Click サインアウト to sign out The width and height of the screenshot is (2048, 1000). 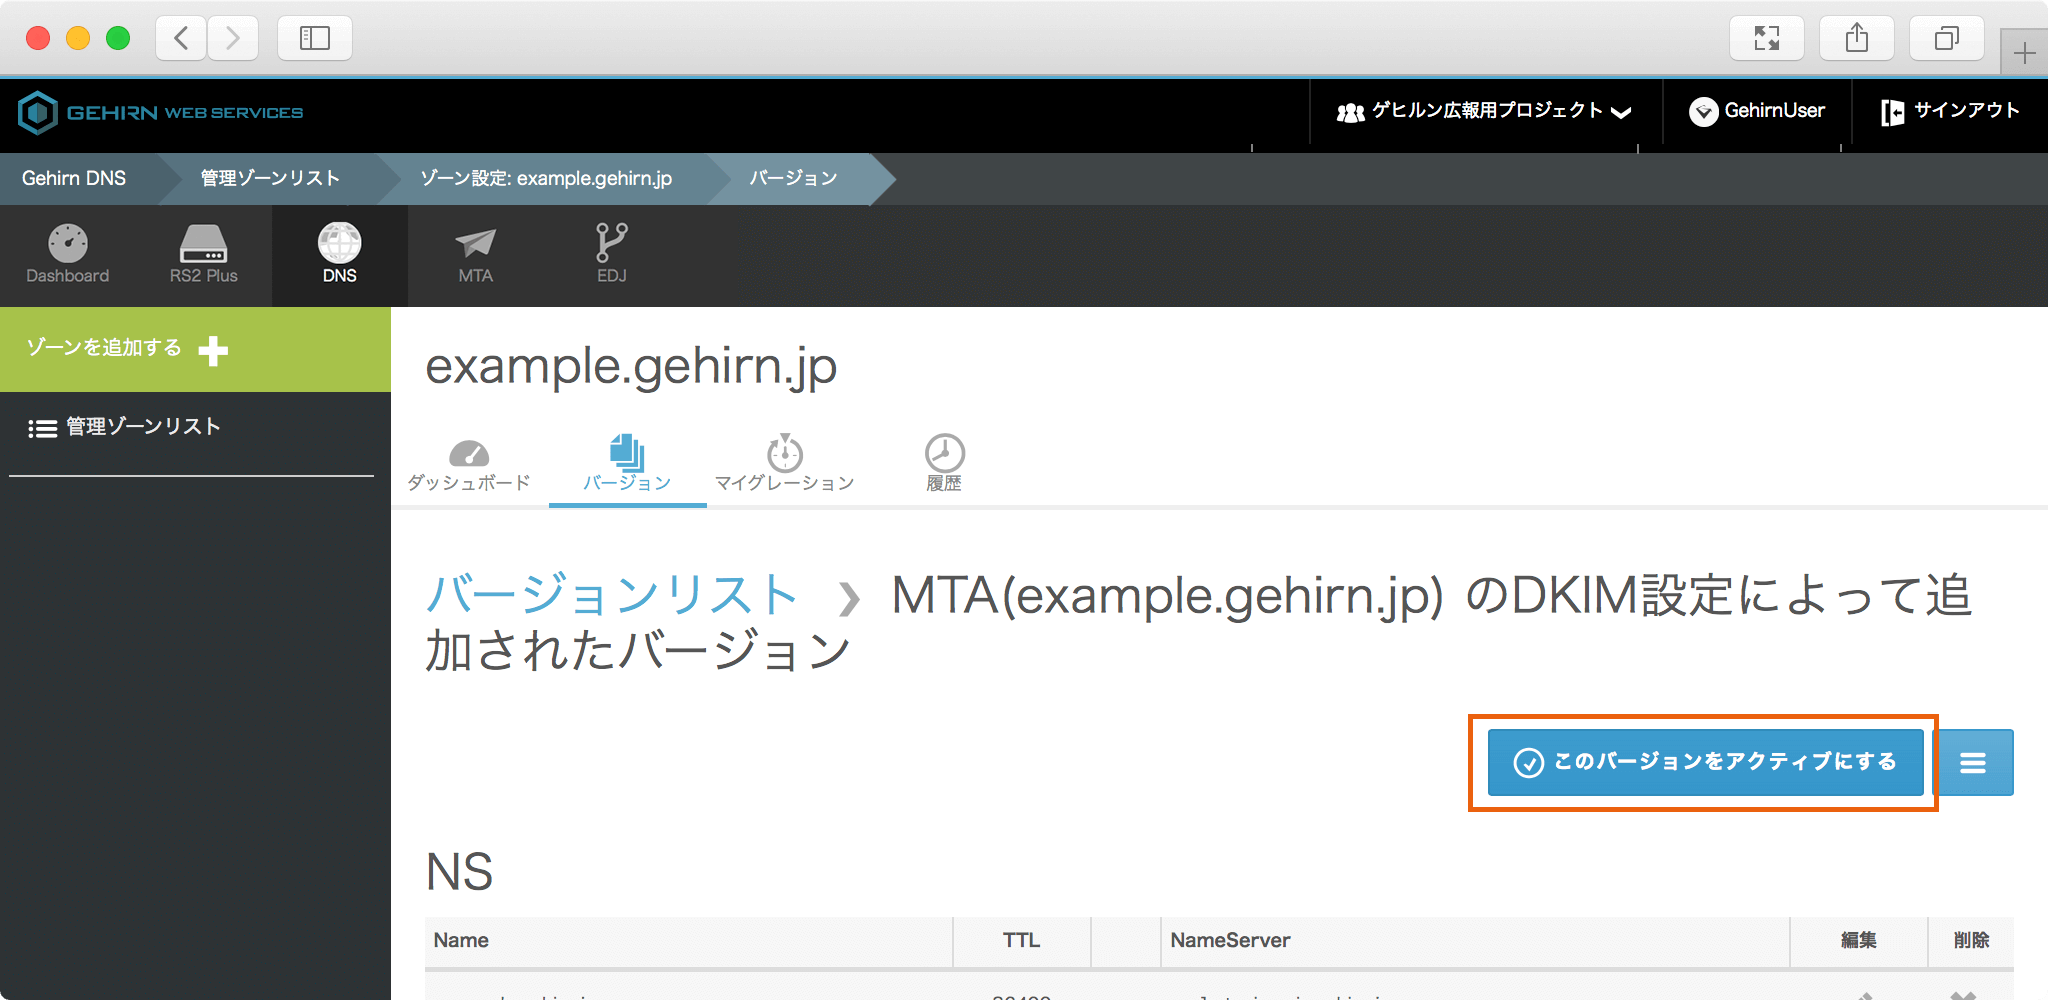coord(1950,111)
